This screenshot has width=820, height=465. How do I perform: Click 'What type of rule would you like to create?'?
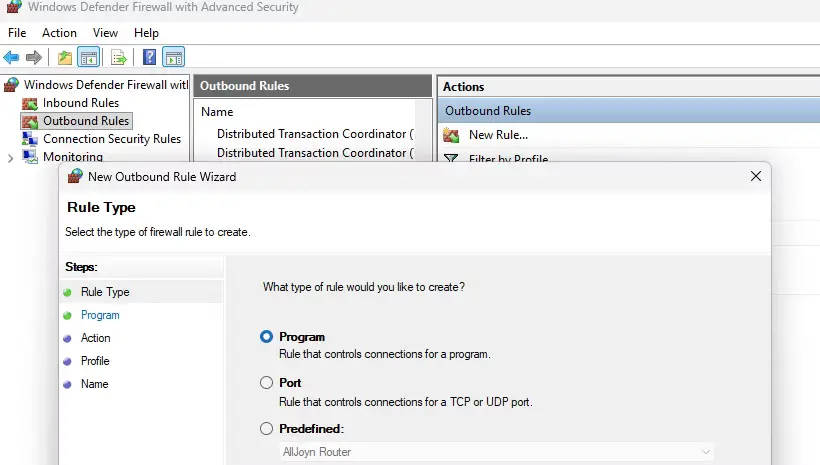click(363, 287)
